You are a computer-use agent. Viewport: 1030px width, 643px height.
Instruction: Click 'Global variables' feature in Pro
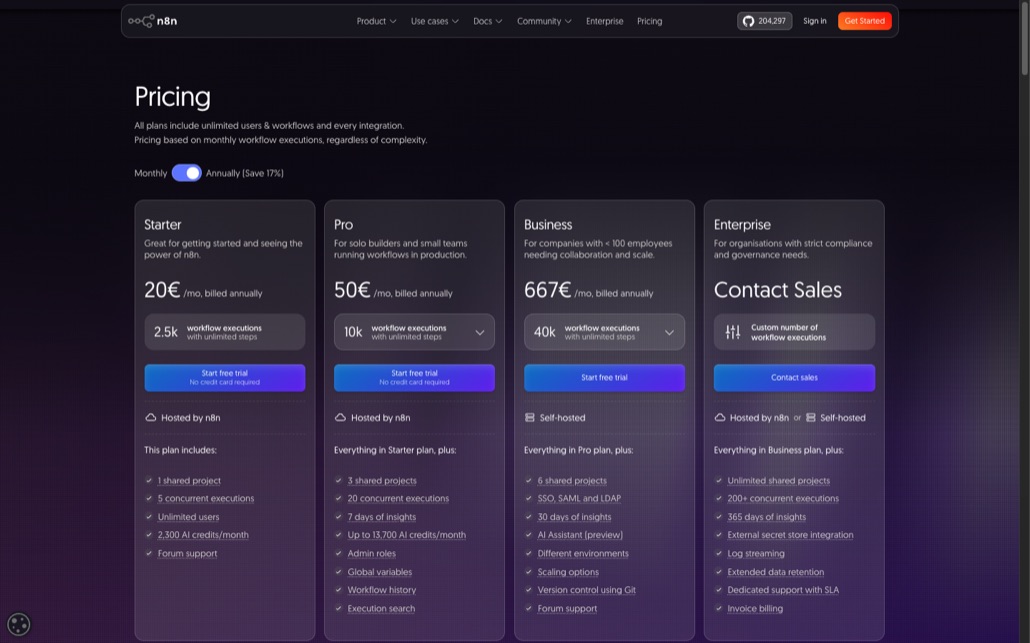(x=380, y=572)
